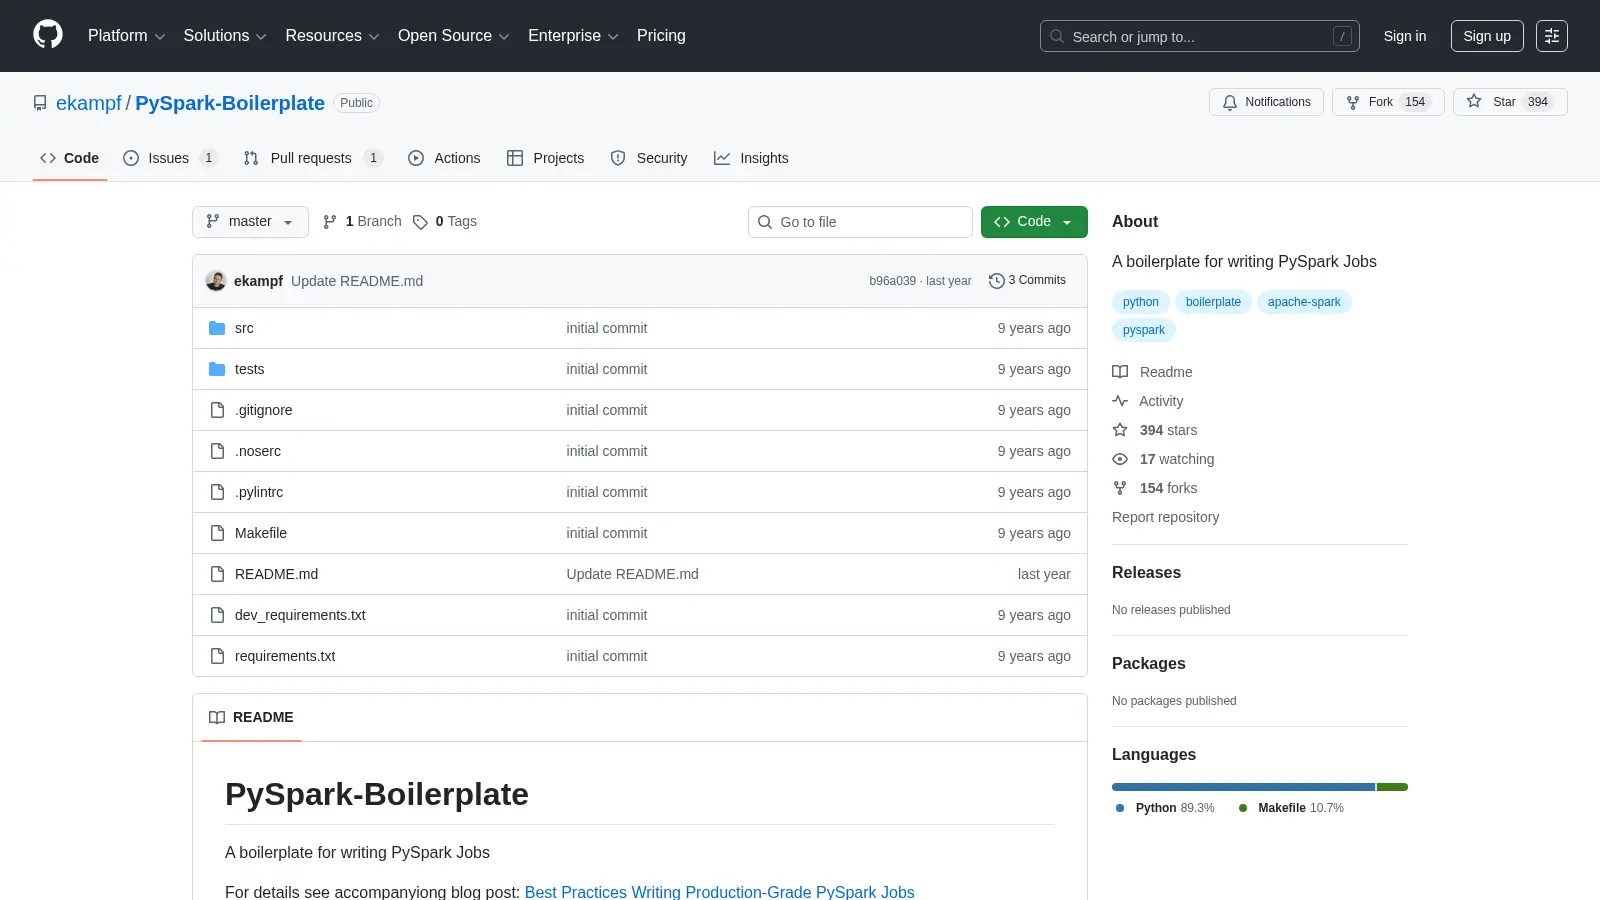Click the src folder icon
The image size is (1600, 900).
pyautogui.click(x=217, y=328)
